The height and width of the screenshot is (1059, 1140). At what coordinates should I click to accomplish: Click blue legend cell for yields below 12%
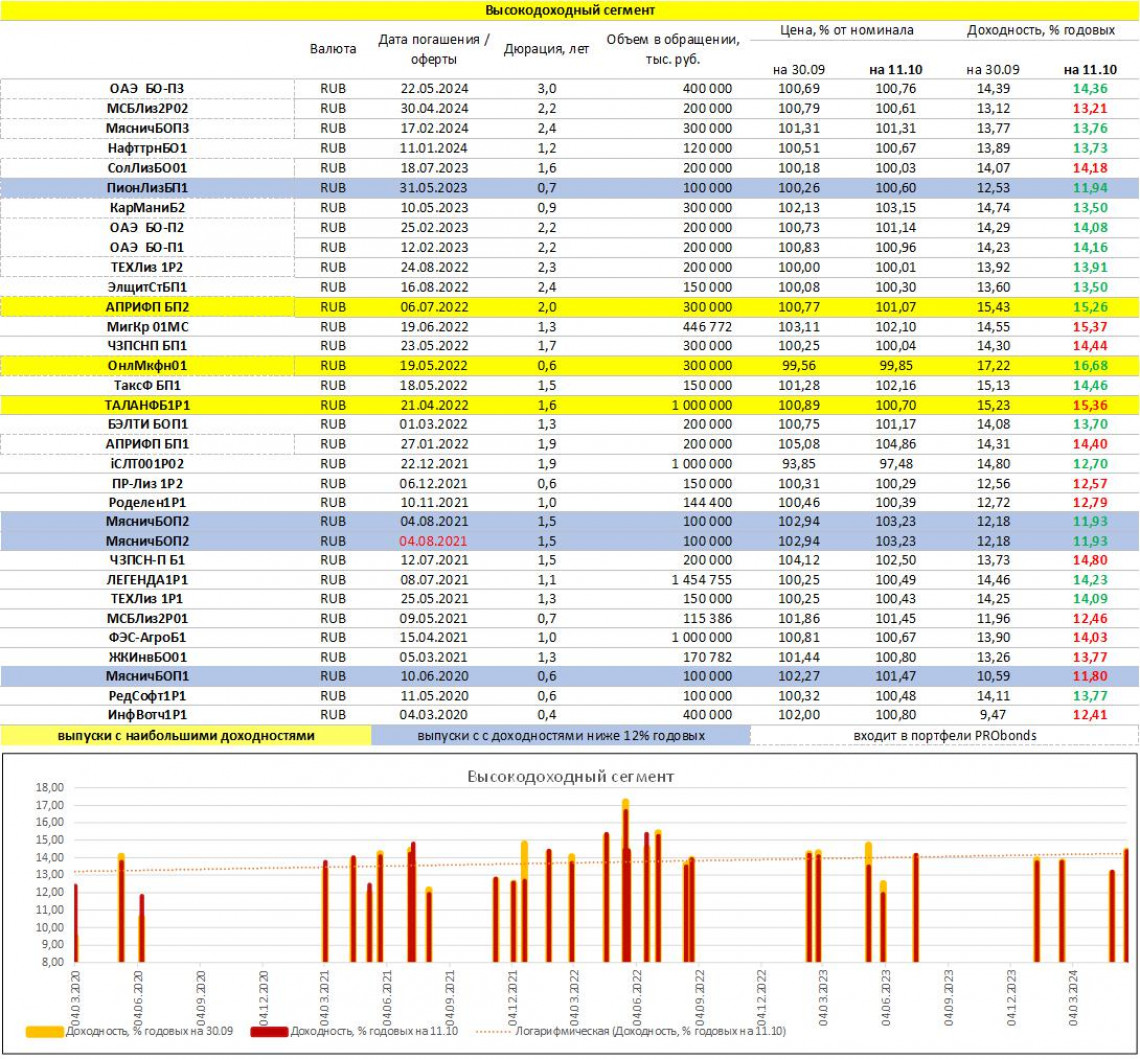tap(560, 736)
